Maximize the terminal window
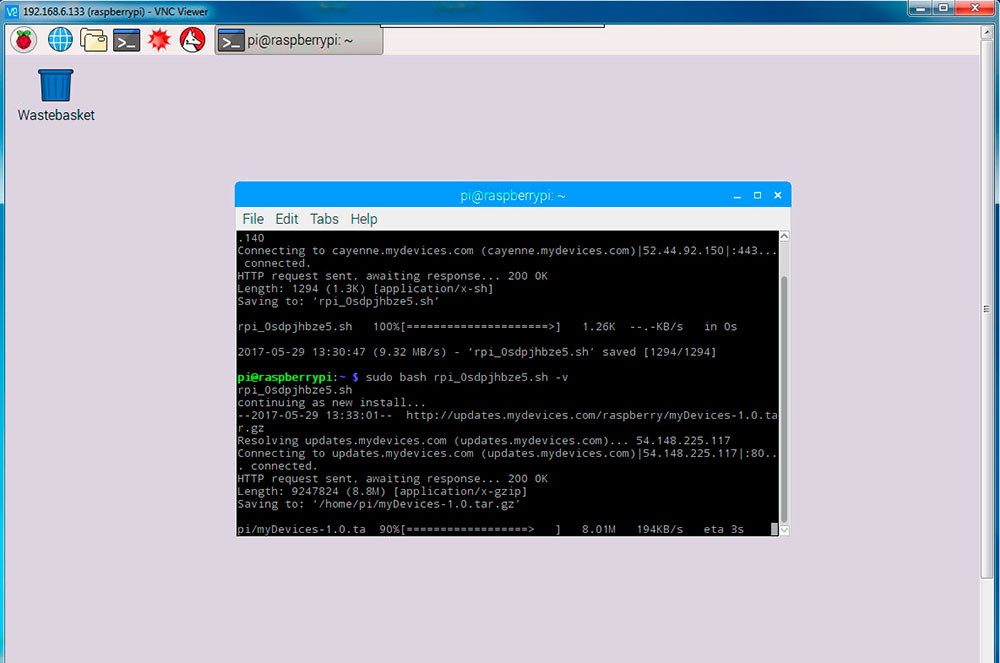 pyautogui.click(x=758, y=196)
